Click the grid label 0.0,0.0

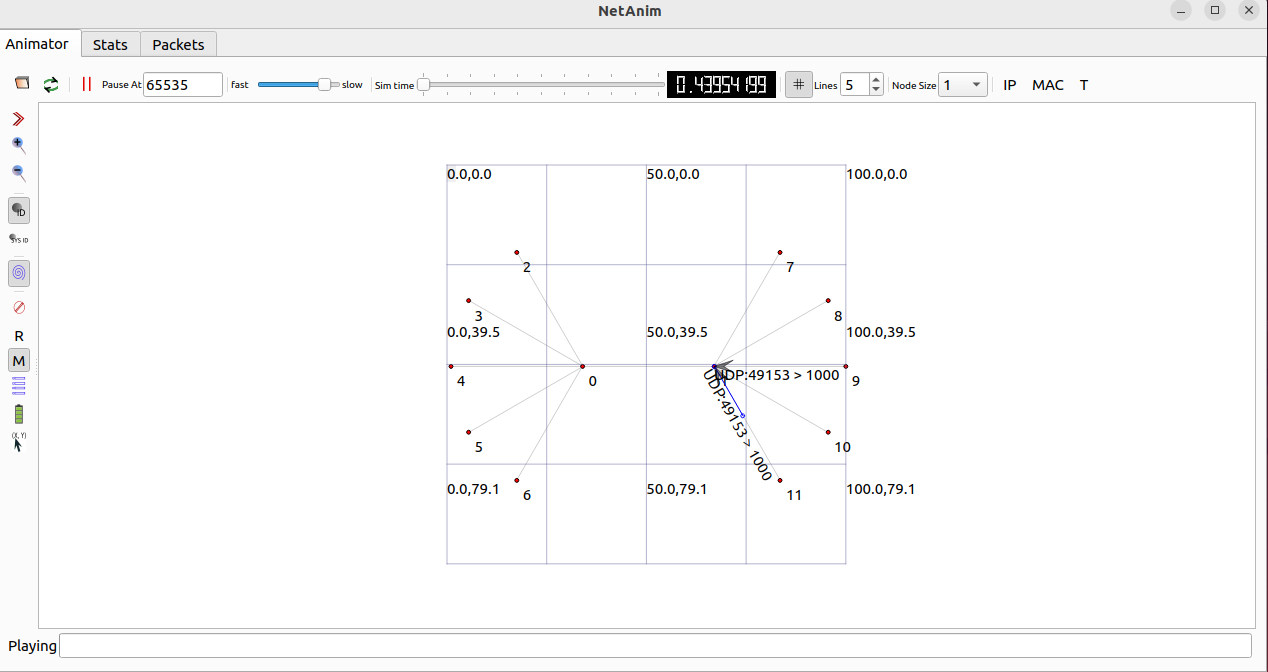coord(469,174)
